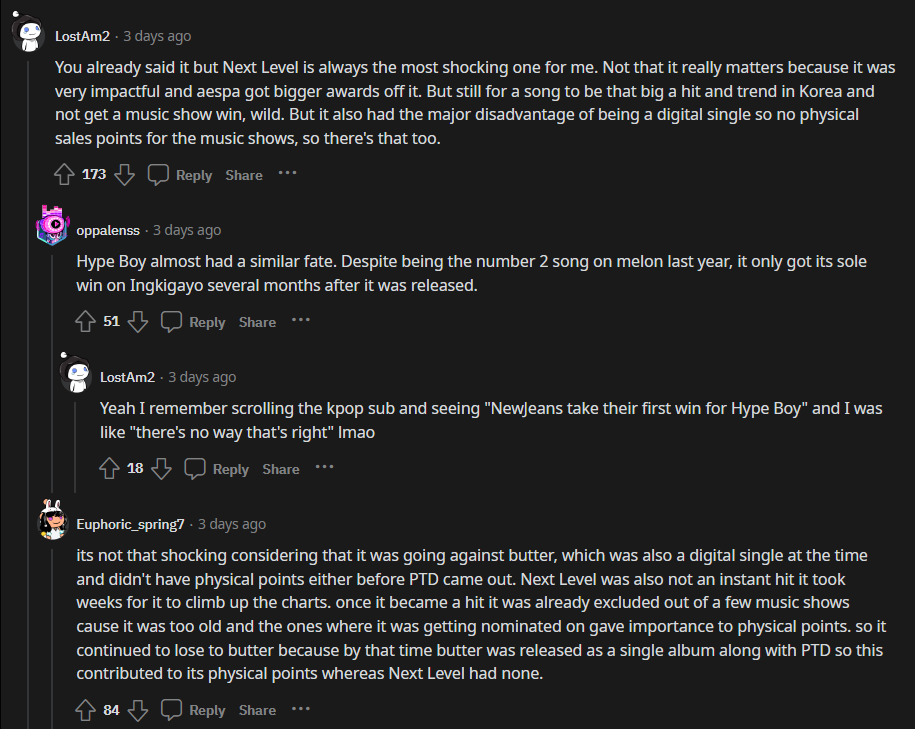Reply to LostAm2's top comment
Screen dimensions: 915x729
180,175
